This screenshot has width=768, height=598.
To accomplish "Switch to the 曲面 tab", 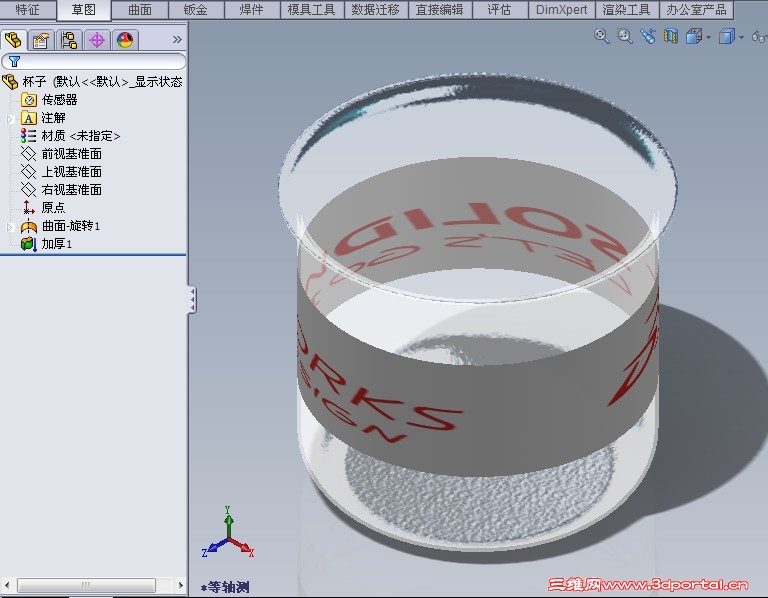I will point(140,10).
